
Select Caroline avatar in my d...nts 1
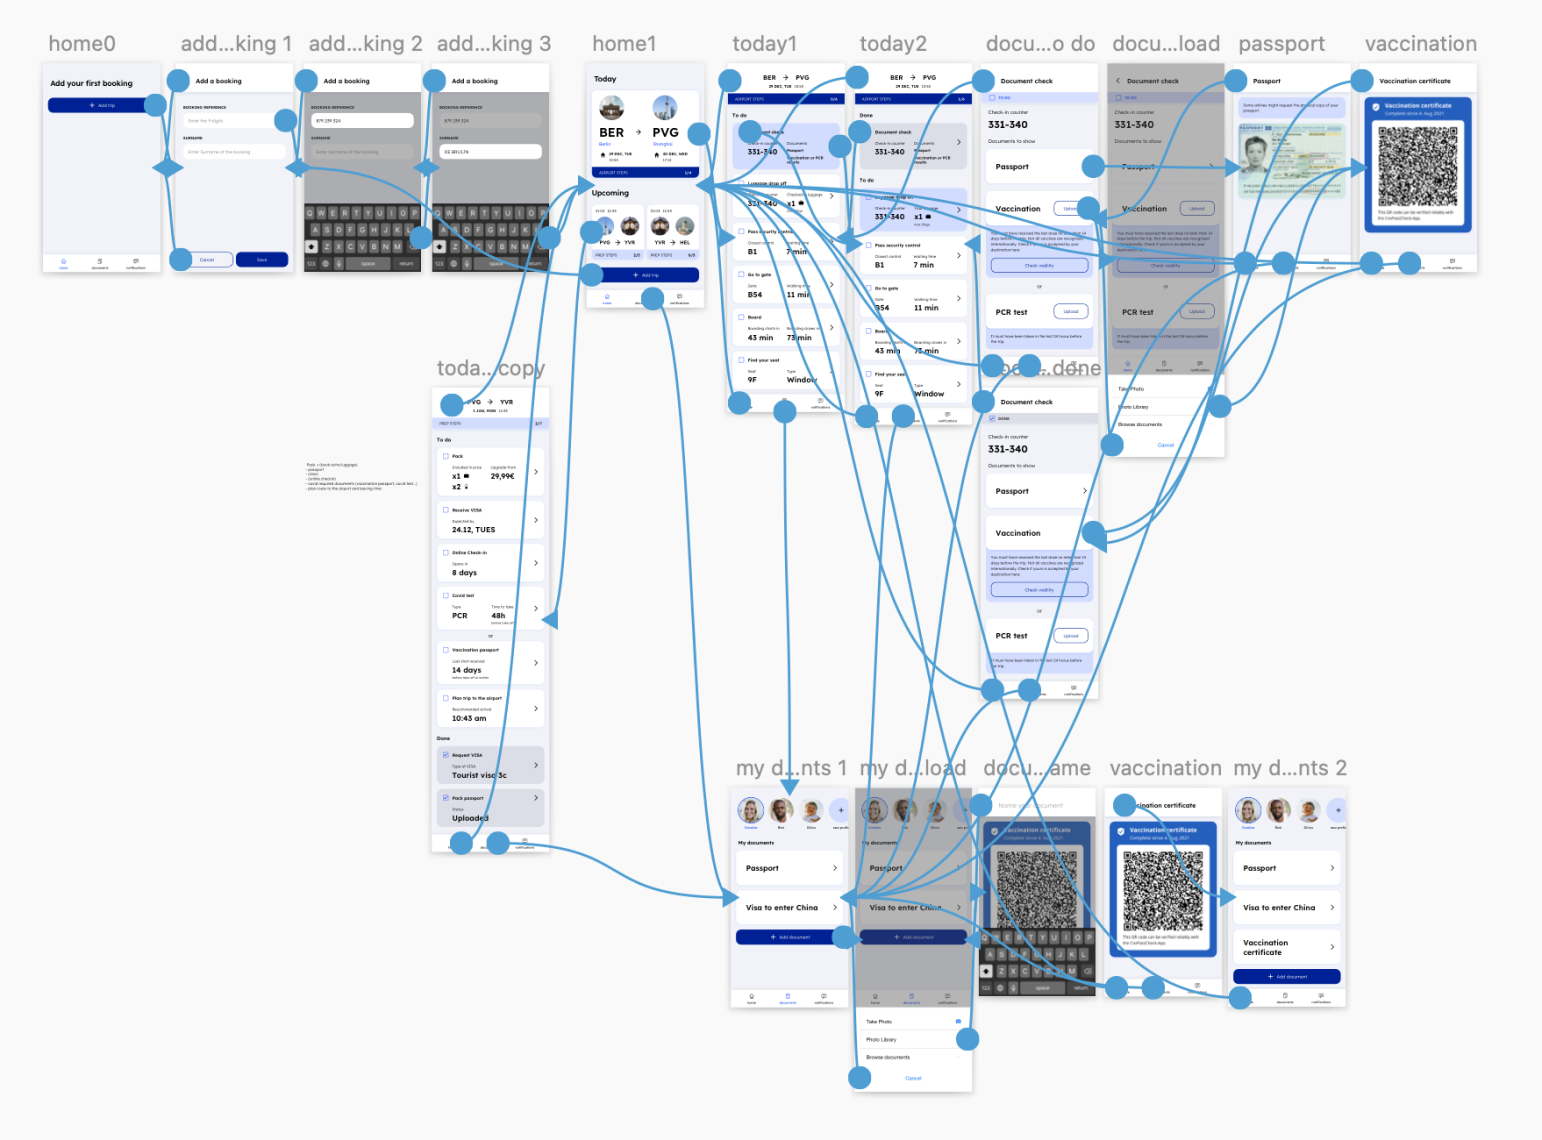(750, 810)
